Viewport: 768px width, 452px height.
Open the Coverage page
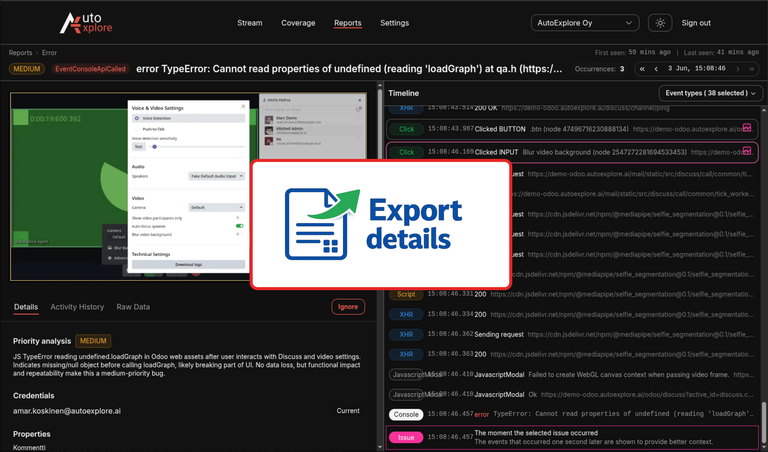[x=298, y=23]
